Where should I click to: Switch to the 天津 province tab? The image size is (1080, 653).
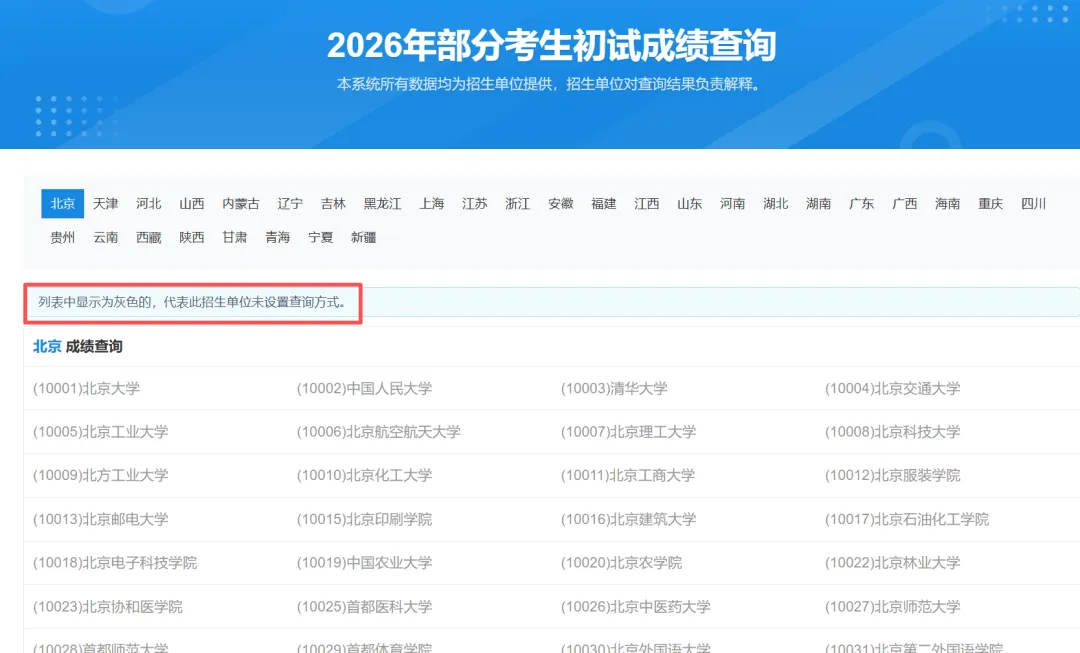pyautogui.click(x=105, y=204)
